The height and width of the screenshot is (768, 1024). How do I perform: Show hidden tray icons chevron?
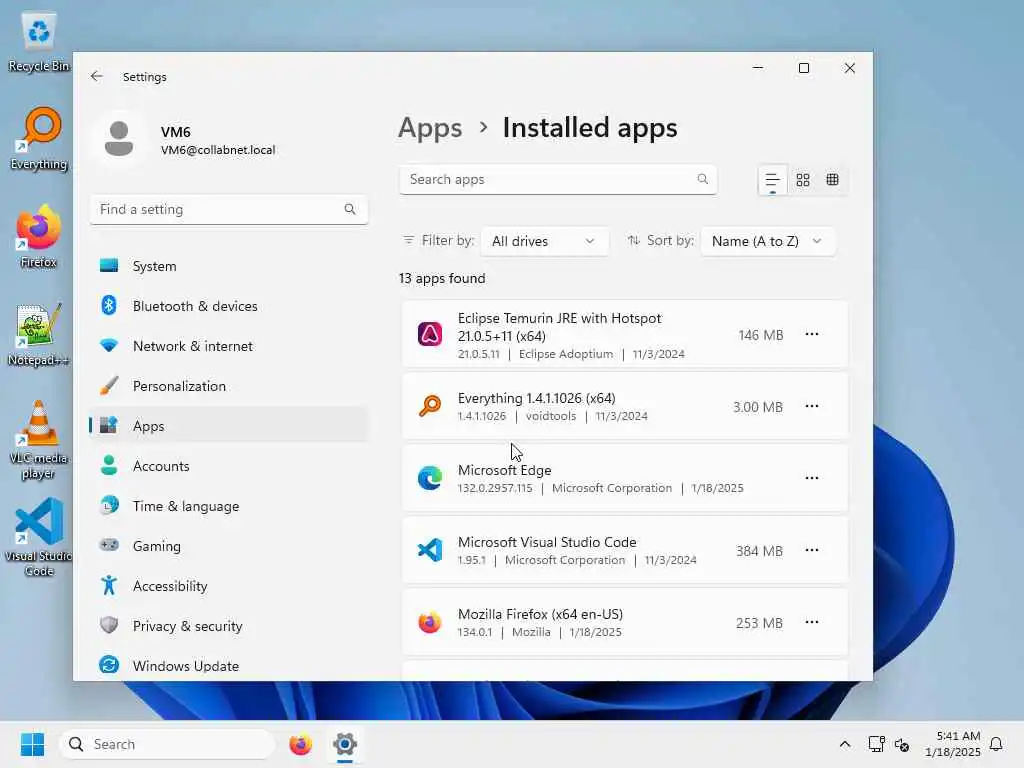click(x=844, y=744)
